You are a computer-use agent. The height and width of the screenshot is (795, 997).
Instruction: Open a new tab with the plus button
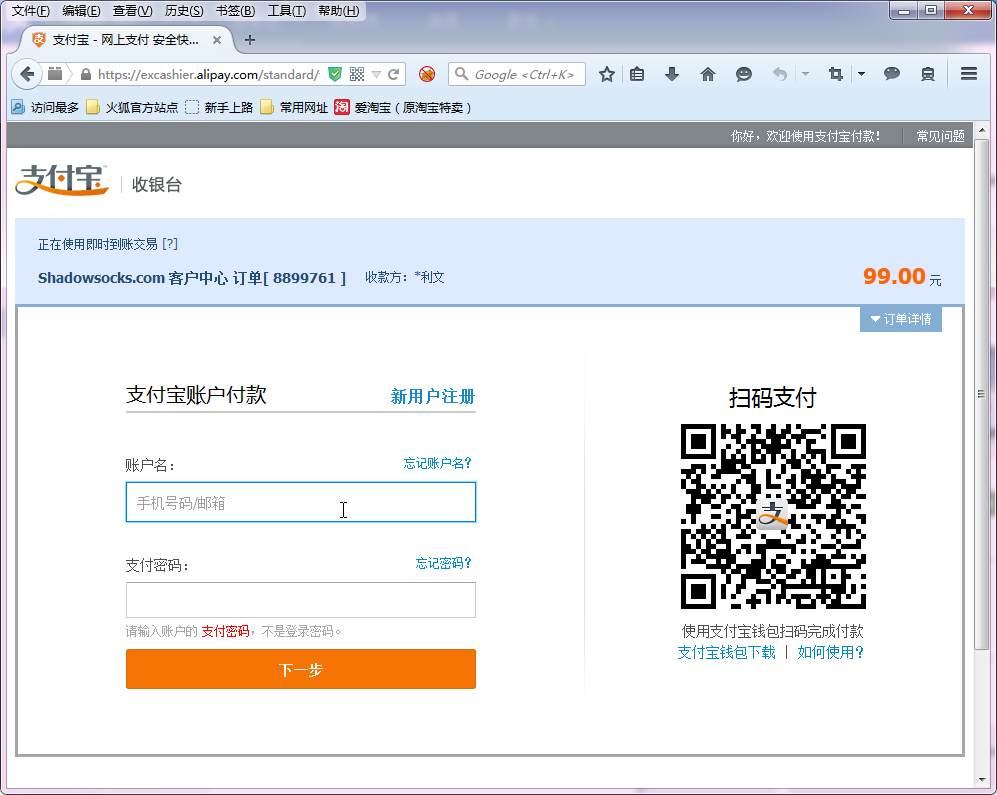tap(250, 40)
